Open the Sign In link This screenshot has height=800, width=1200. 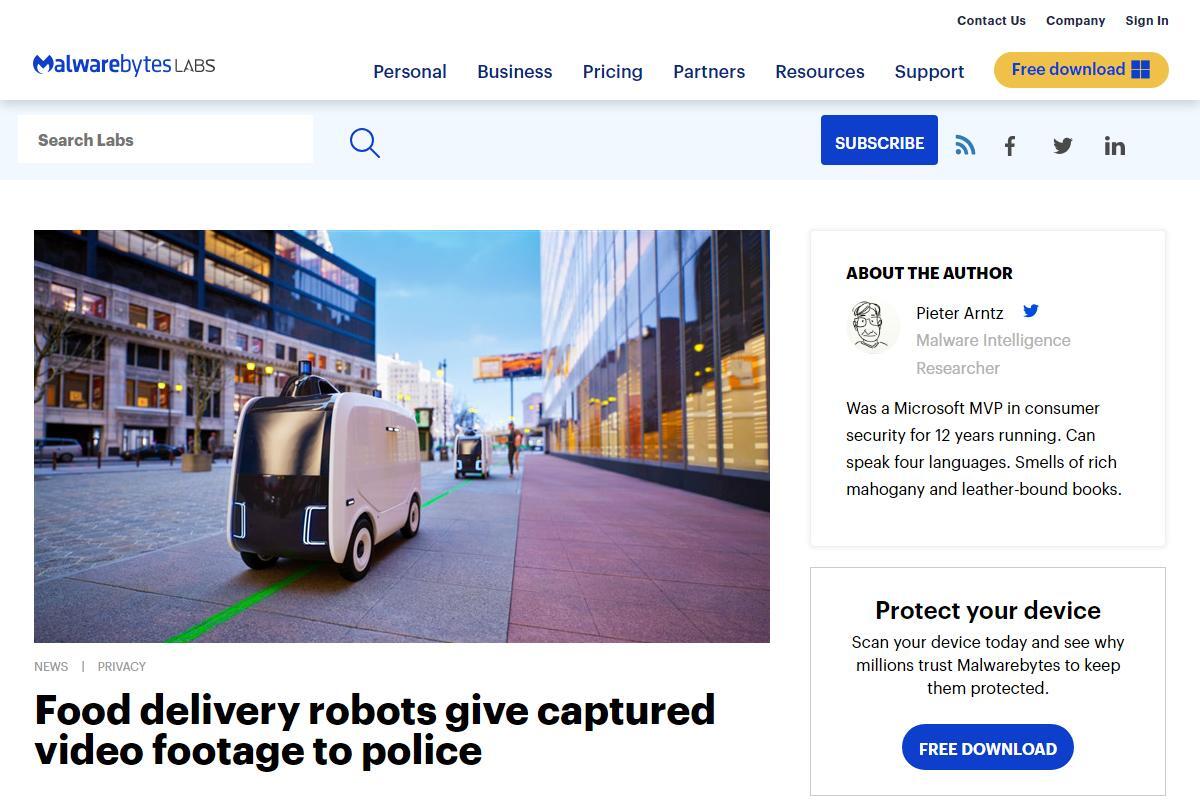point(1147,20)
